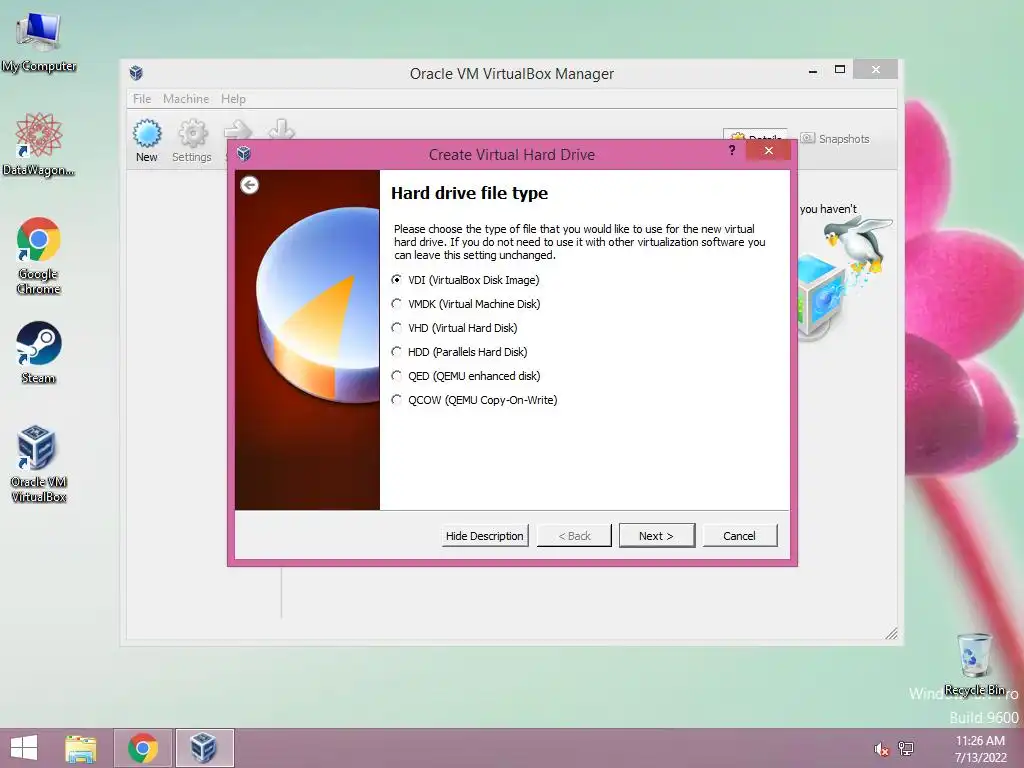
Task: Switch to Chrome in the taskbar
Action: (143, 748)
